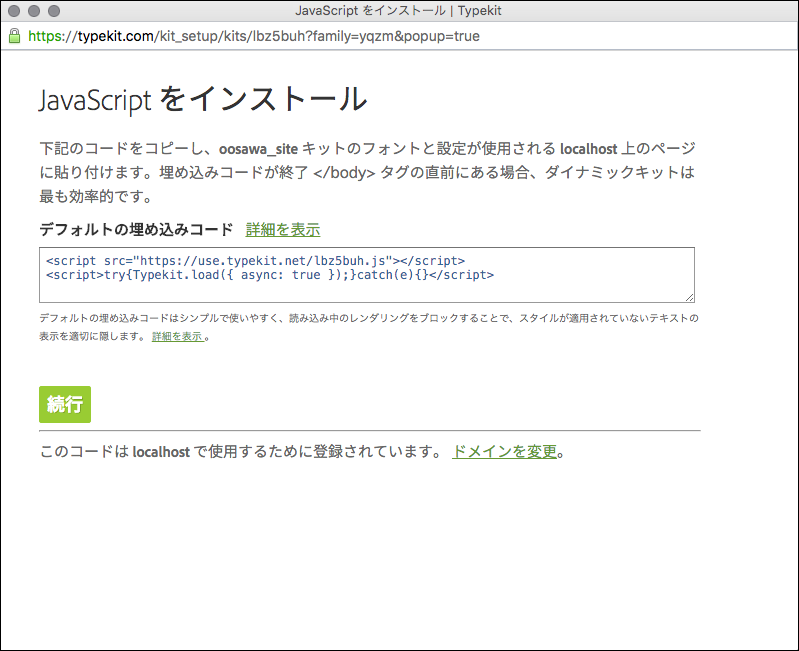Click the bold oosawa_site kit name
Image resolution: width=799 pixels, height=651 pixels.
tap(258, 149)
